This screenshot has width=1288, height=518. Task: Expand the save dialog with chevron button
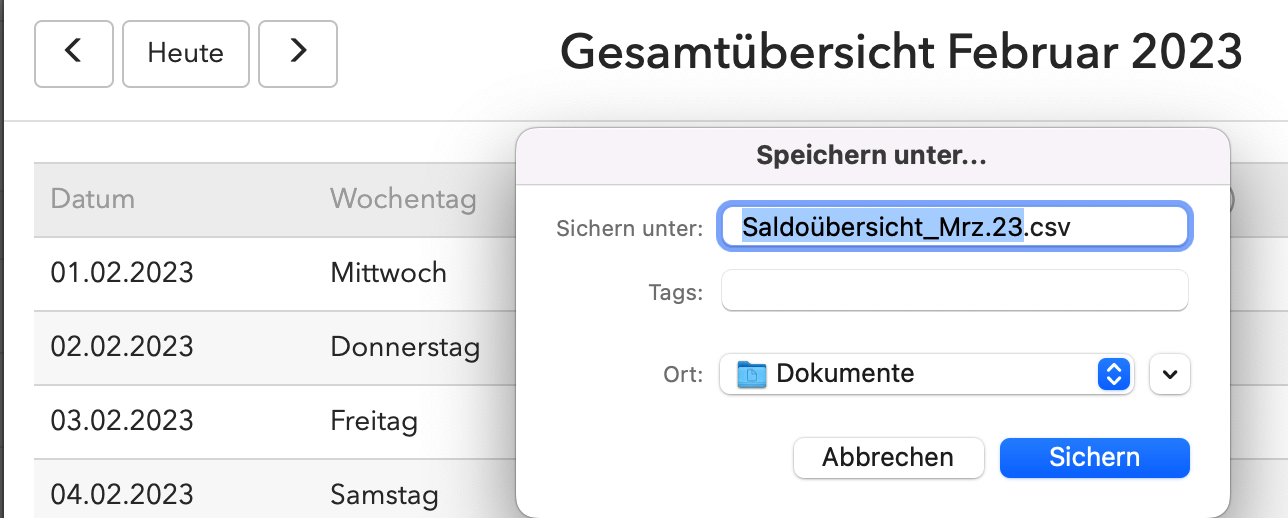click(1170, 375)
